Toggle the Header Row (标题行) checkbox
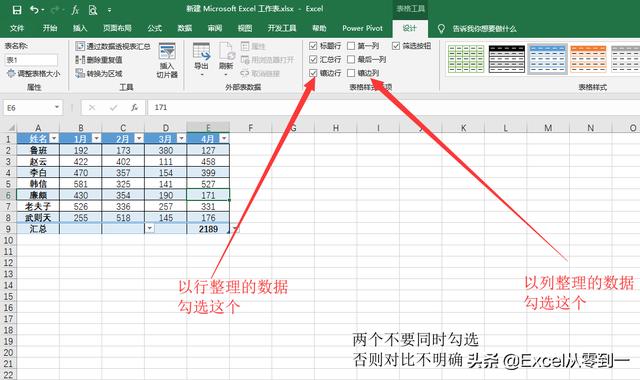The height and width of the screenshot is (380, 640). click(313, 46)
